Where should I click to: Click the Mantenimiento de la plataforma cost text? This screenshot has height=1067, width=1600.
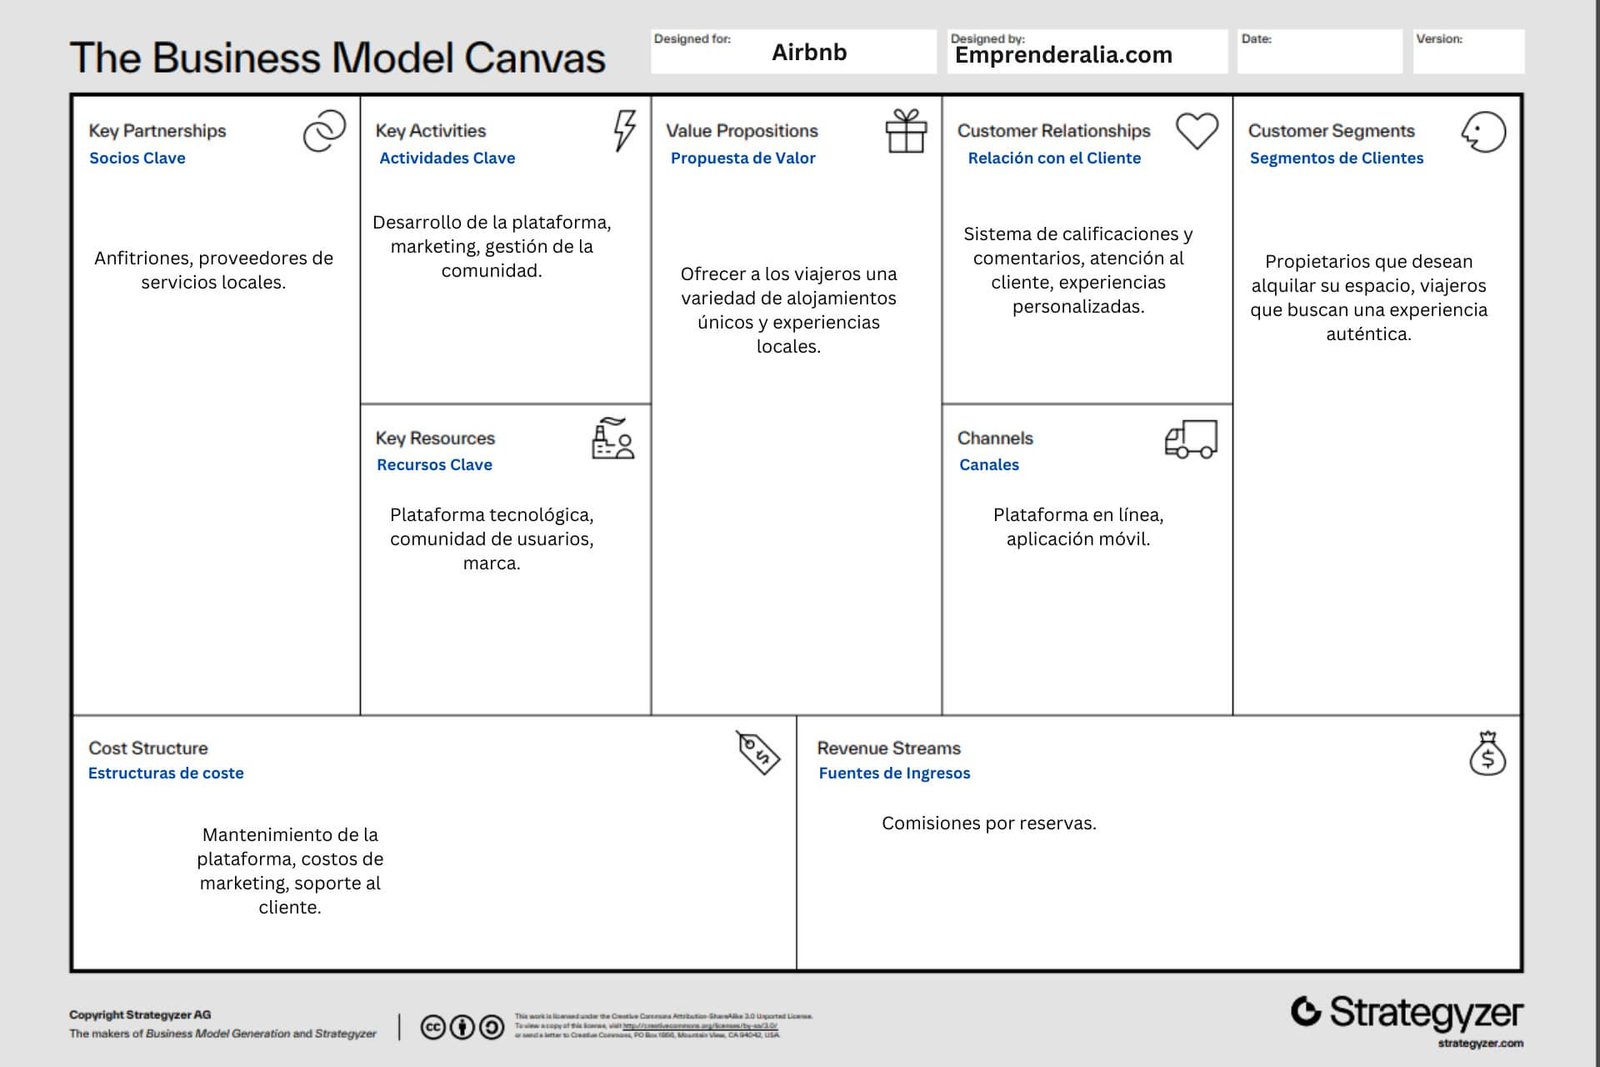pyautogui.click(x=290, y=871)
